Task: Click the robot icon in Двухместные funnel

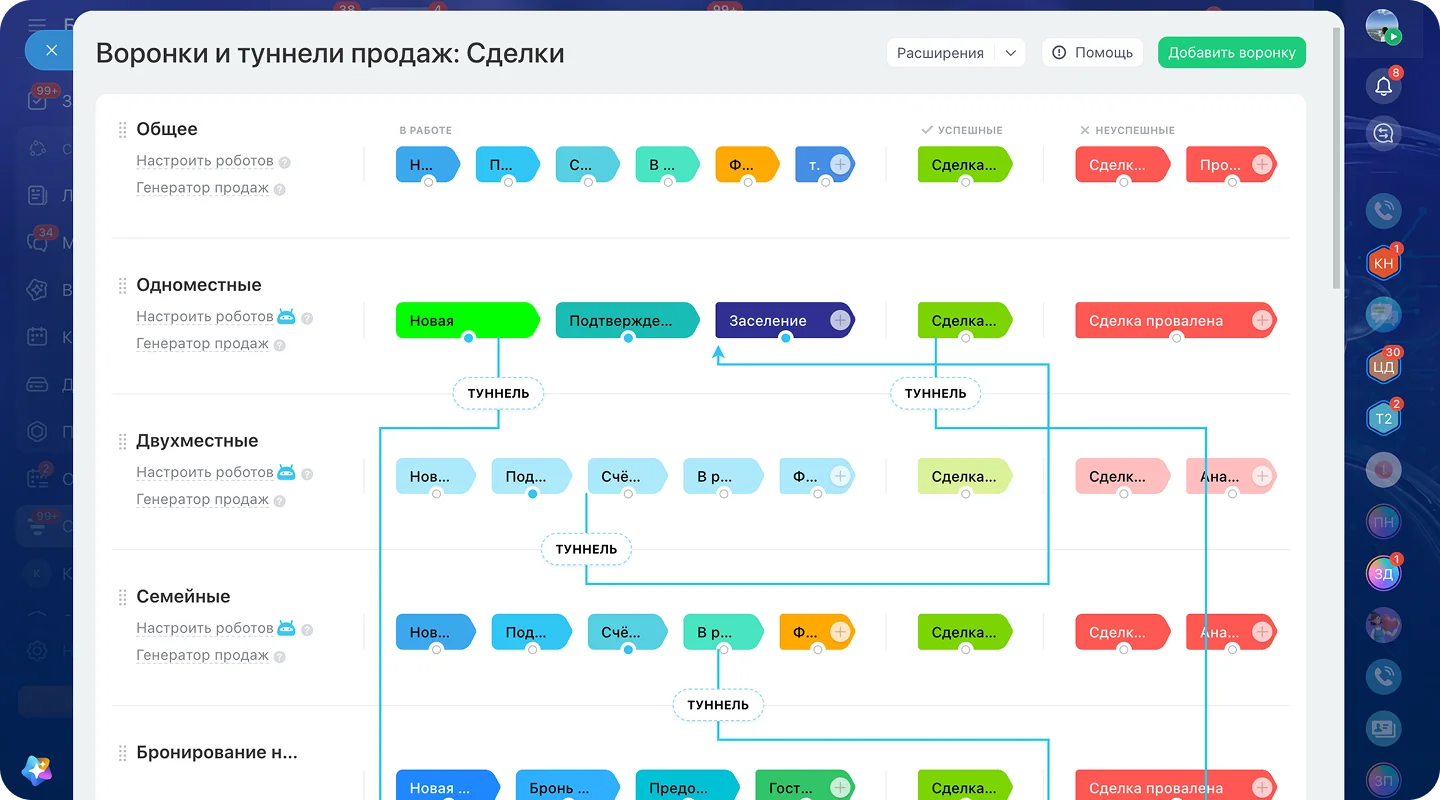Action: pyautogui.click(x=286, y=472)
